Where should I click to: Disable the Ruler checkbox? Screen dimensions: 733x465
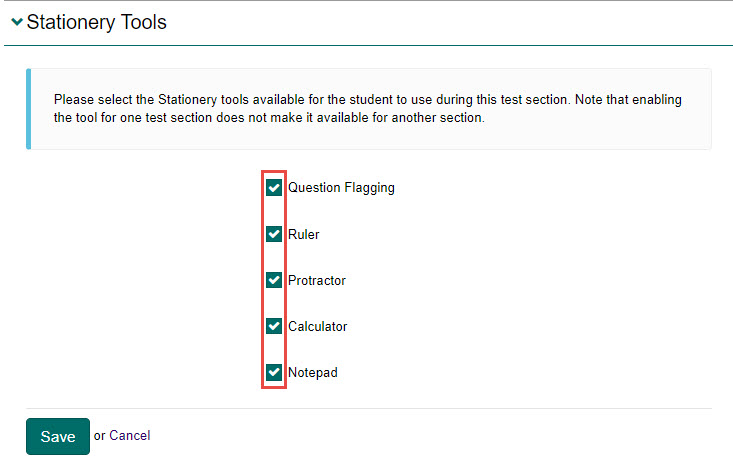click(274, 234)
